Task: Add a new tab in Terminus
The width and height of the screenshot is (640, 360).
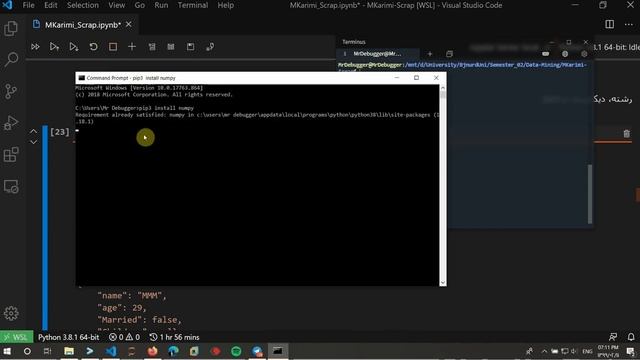Action: point(429,54)
